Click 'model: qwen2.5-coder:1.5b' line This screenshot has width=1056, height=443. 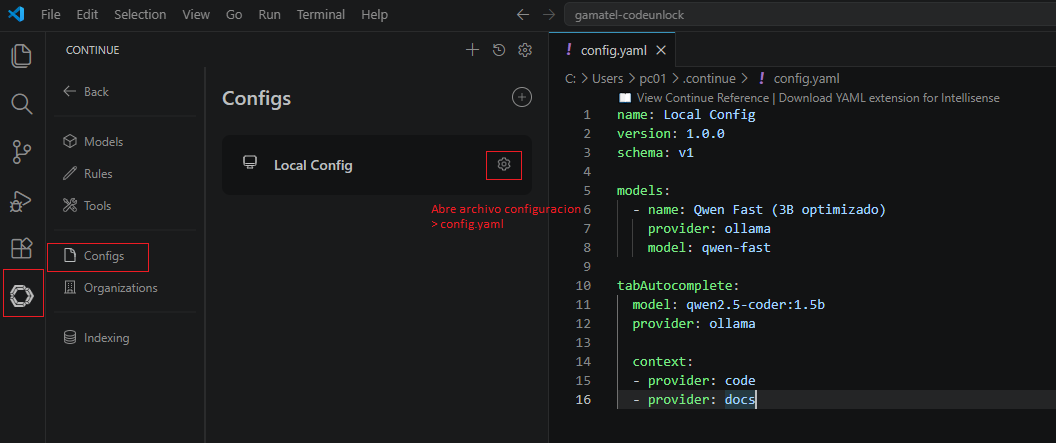729,305
